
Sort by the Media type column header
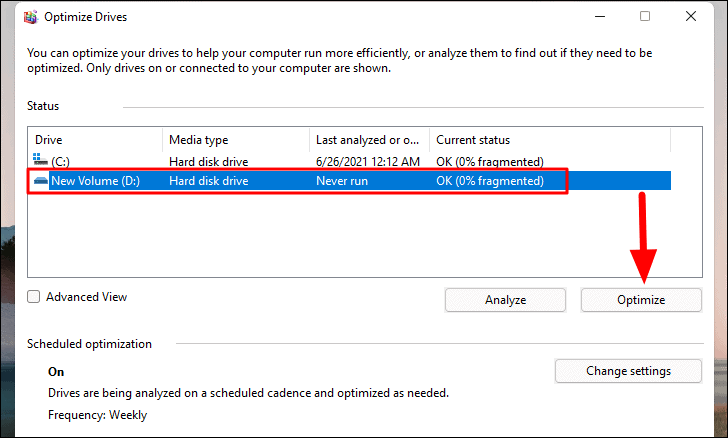pyautogui.click(x=236, y=140)
